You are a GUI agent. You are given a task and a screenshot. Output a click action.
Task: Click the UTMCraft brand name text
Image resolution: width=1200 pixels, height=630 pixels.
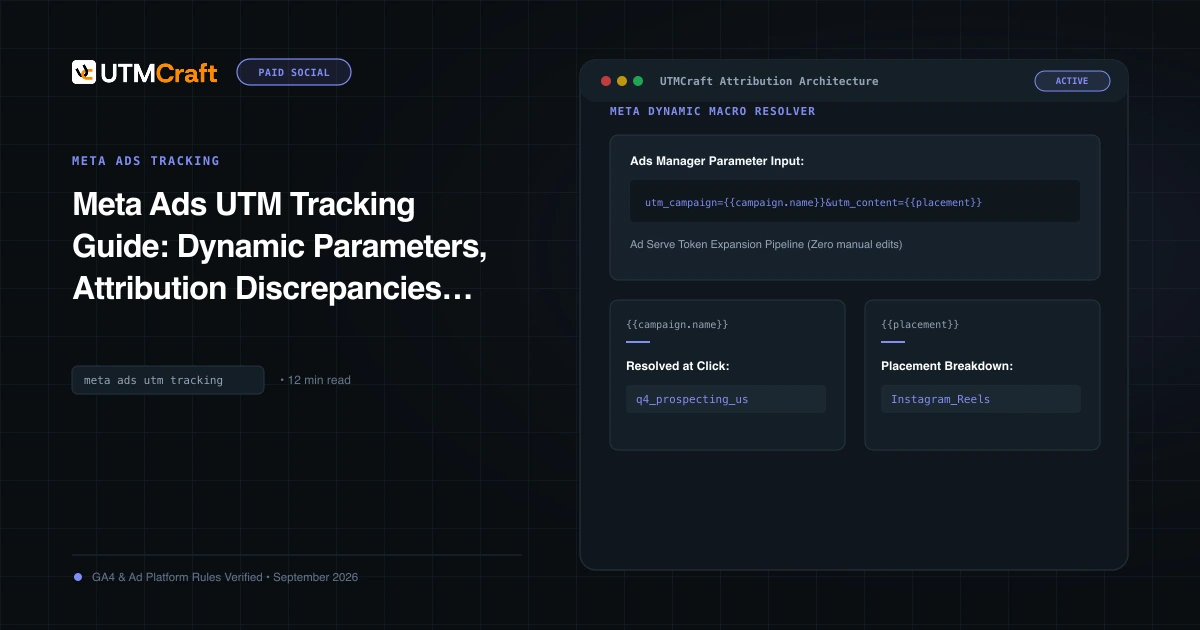pos(158,73)
